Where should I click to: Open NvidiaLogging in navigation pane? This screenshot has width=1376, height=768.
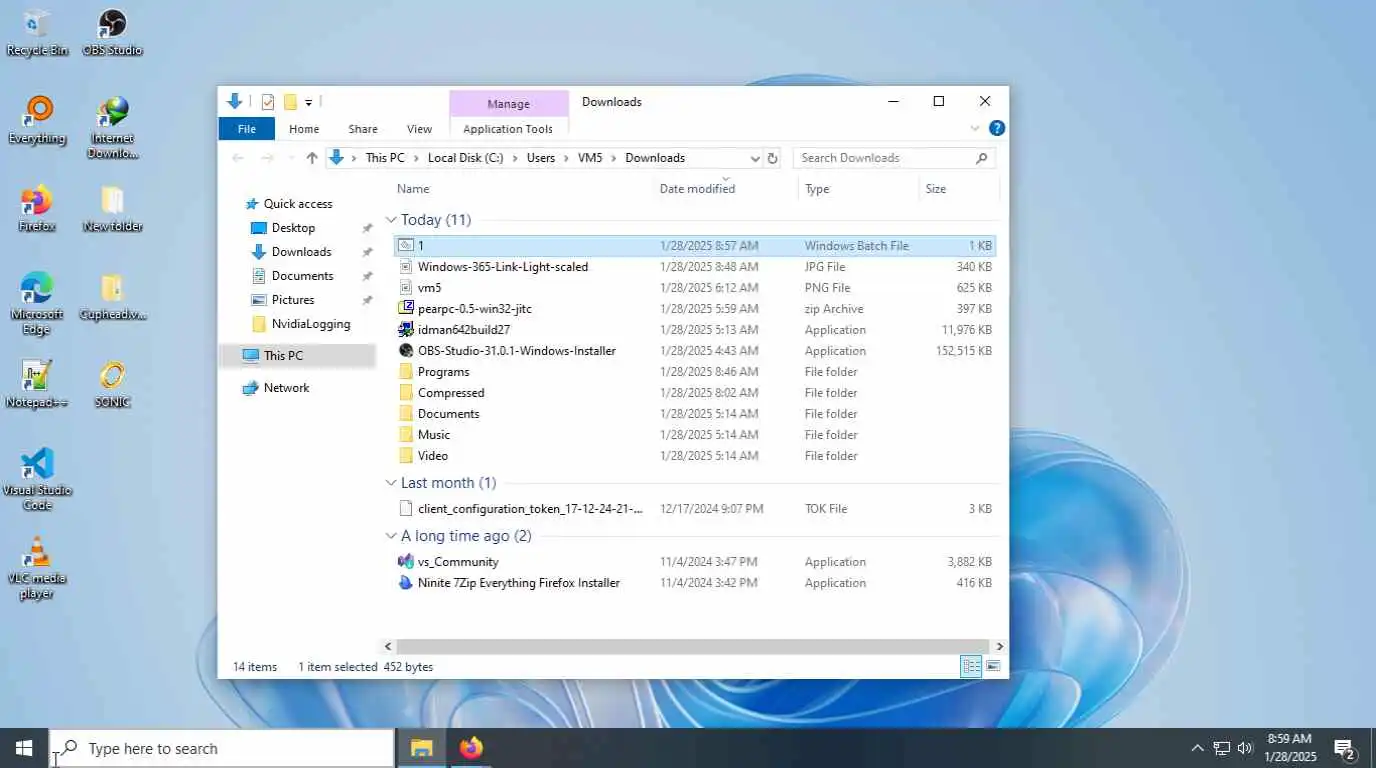310,324
